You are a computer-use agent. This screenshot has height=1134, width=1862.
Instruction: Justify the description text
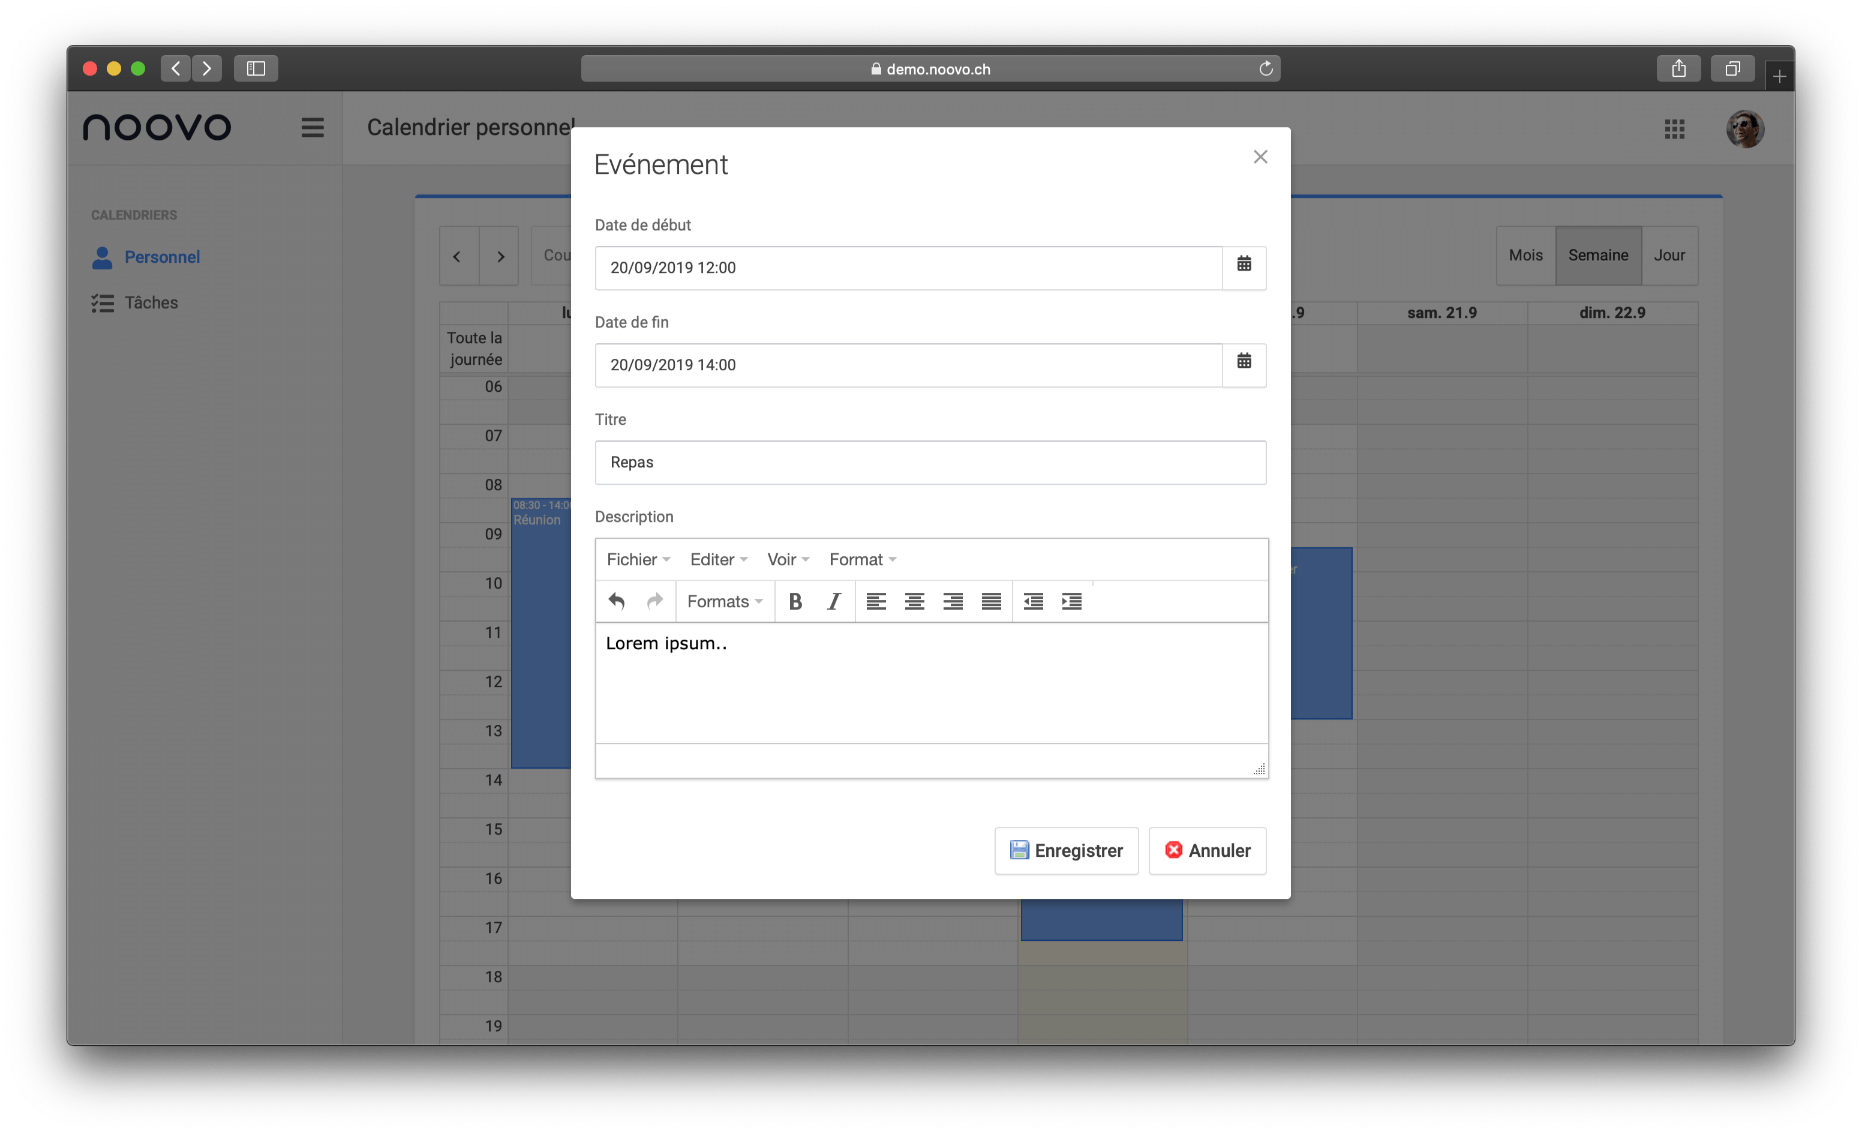[991, 601]
